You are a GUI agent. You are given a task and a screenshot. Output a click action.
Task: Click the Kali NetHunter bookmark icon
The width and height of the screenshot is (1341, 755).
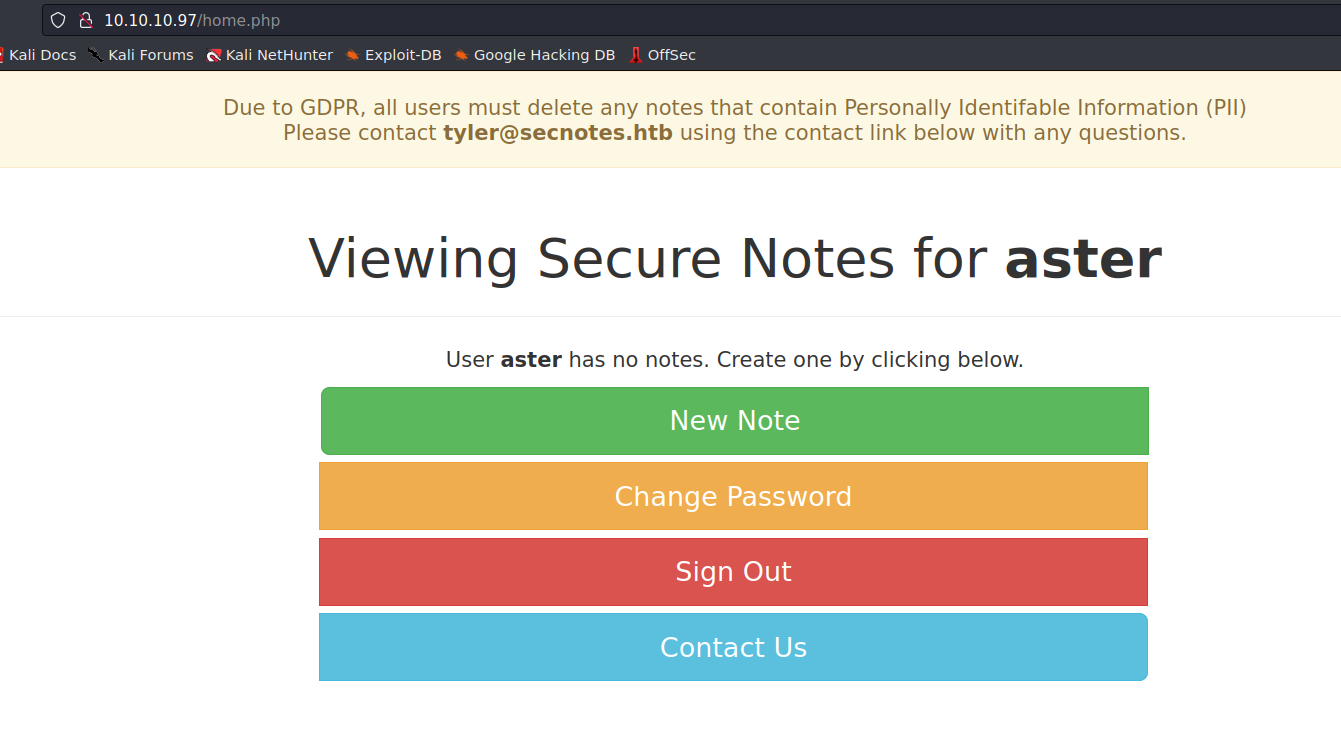(x=214, y=55)
